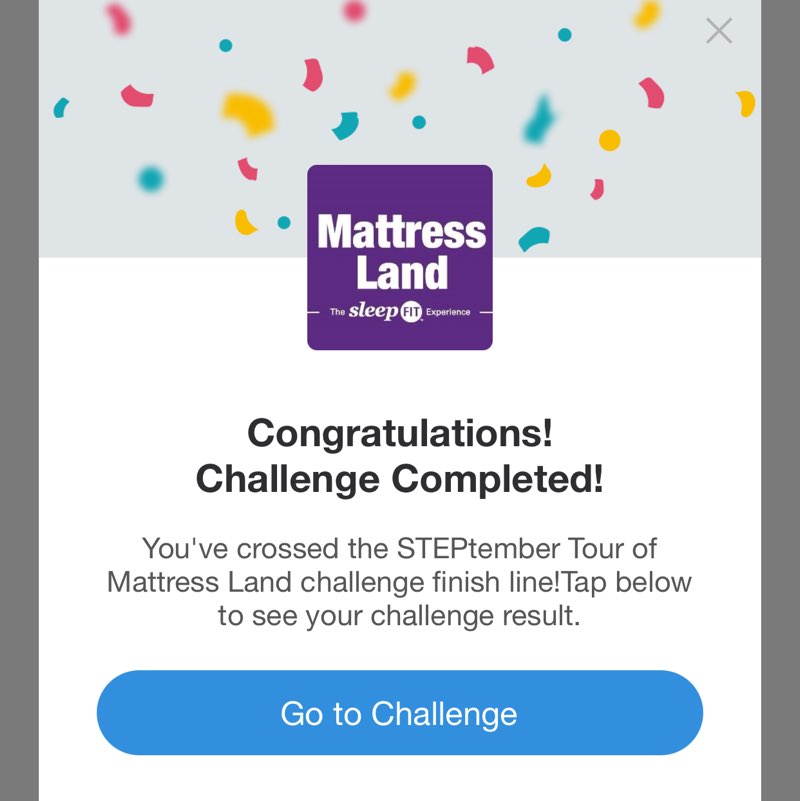The height and width of the screenshot is (801, 800).
Task: Tap the word 'Land' in the logo
Action: click(402, 272)
